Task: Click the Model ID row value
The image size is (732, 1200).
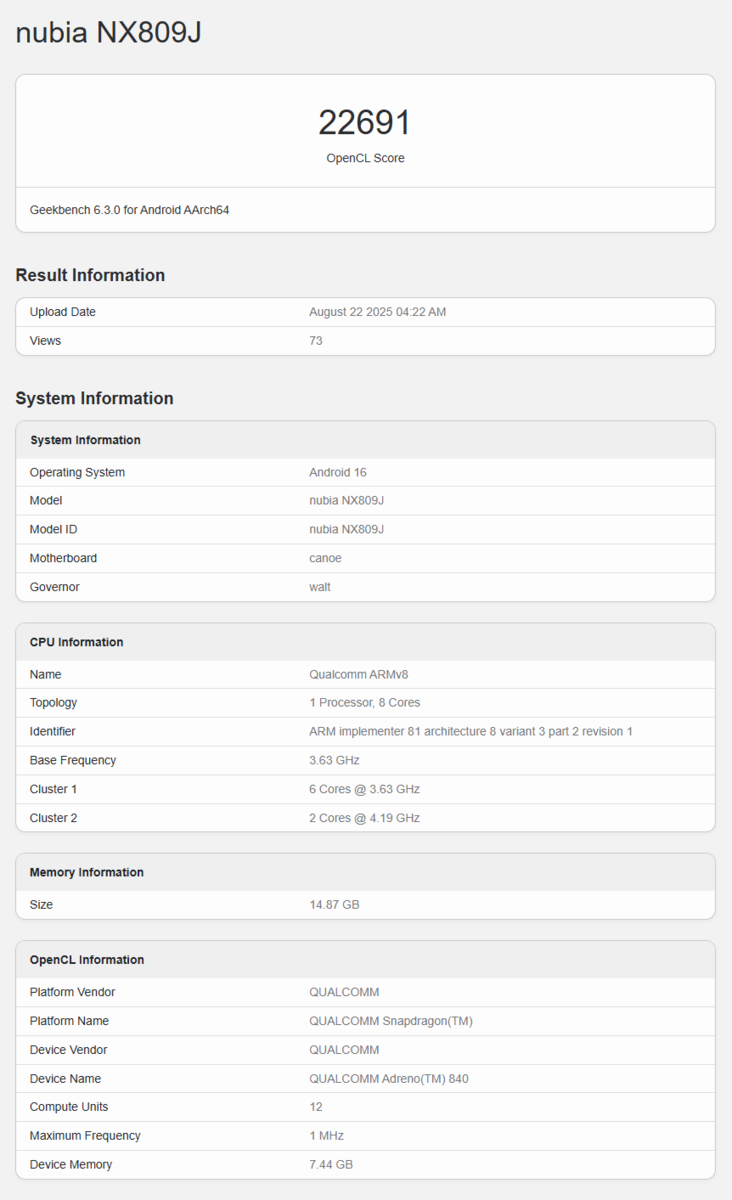Action: [x=346, y=529]
